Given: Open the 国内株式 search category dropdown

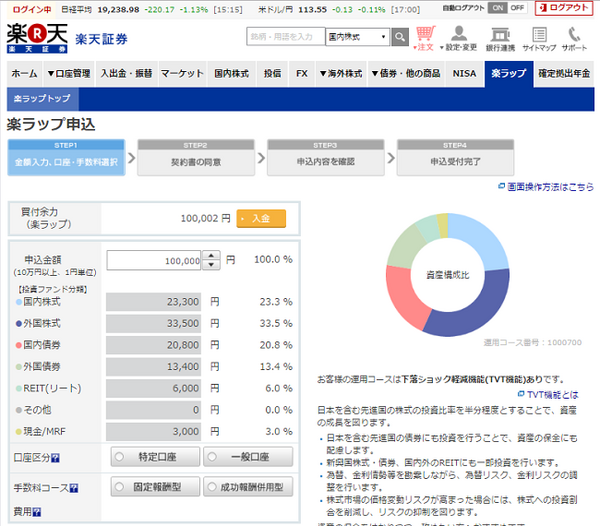Looking at the screenshot, I should (x=357, y=37).
